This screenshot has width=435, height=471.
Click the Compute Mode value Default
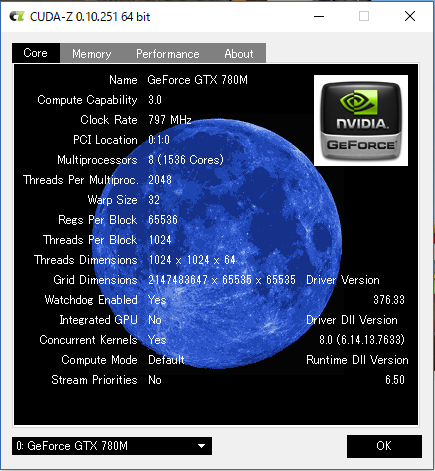166,360
